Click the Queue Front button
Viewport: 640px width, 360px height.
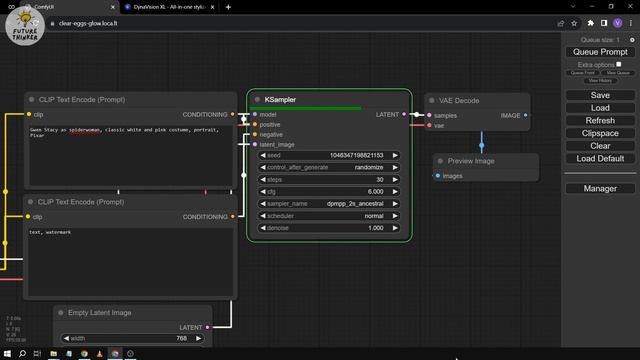(x=582, y=73)
